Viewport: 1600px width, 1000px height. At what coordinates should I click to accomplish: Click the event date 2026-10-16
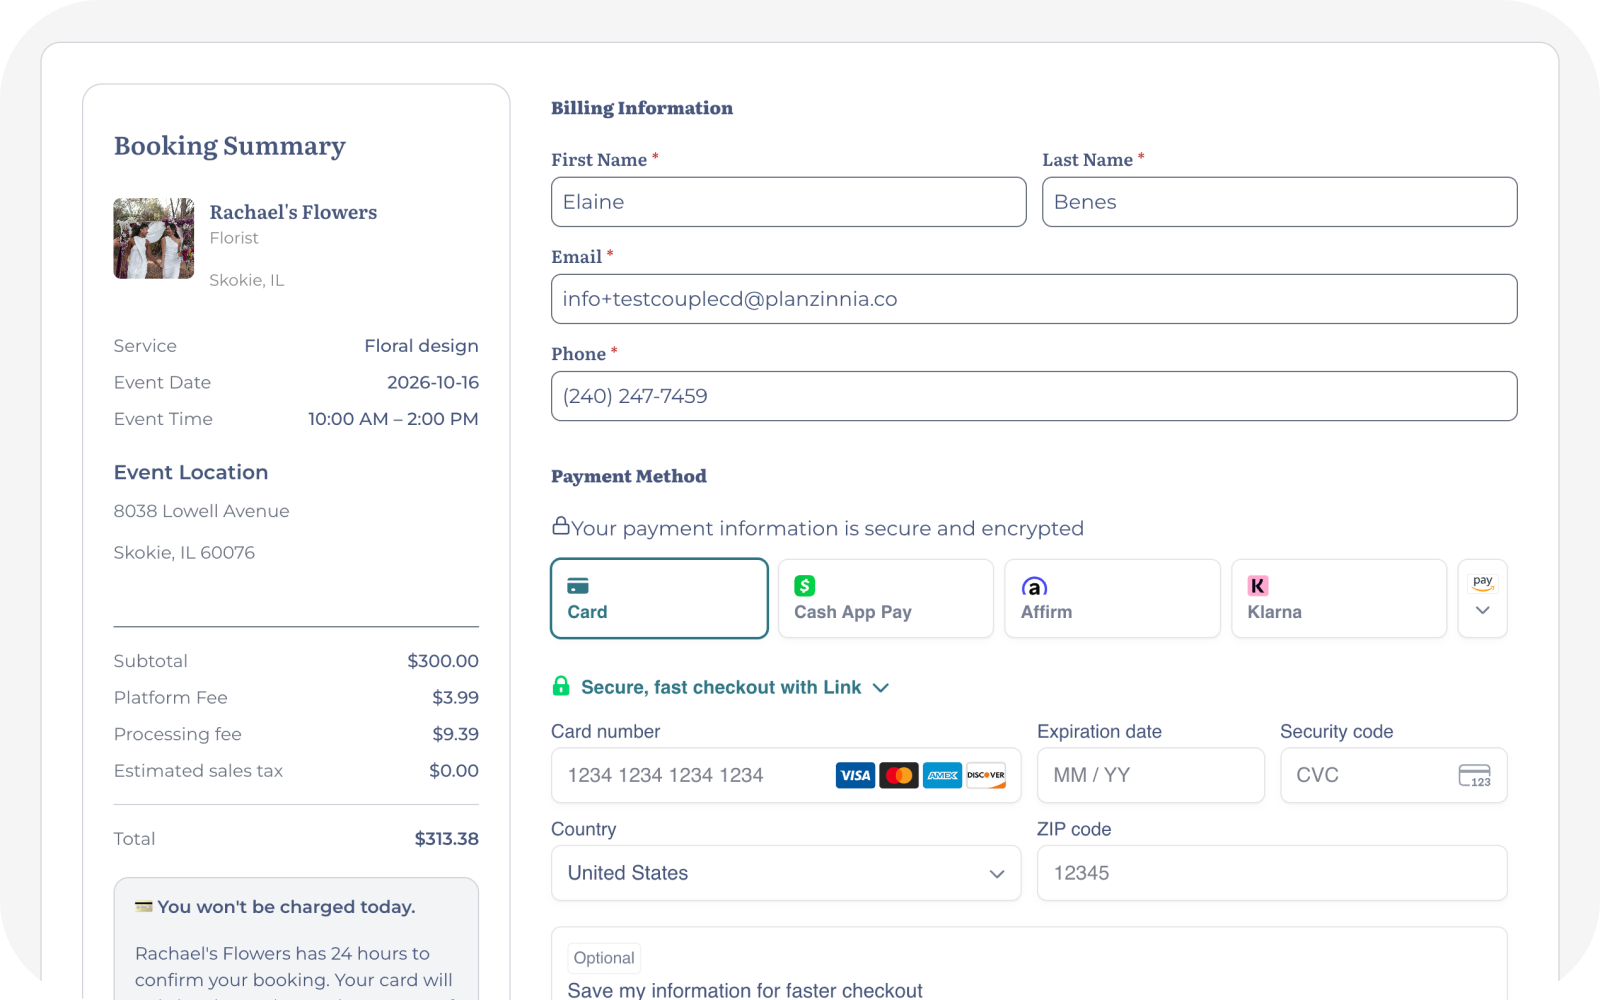[433, 382]
